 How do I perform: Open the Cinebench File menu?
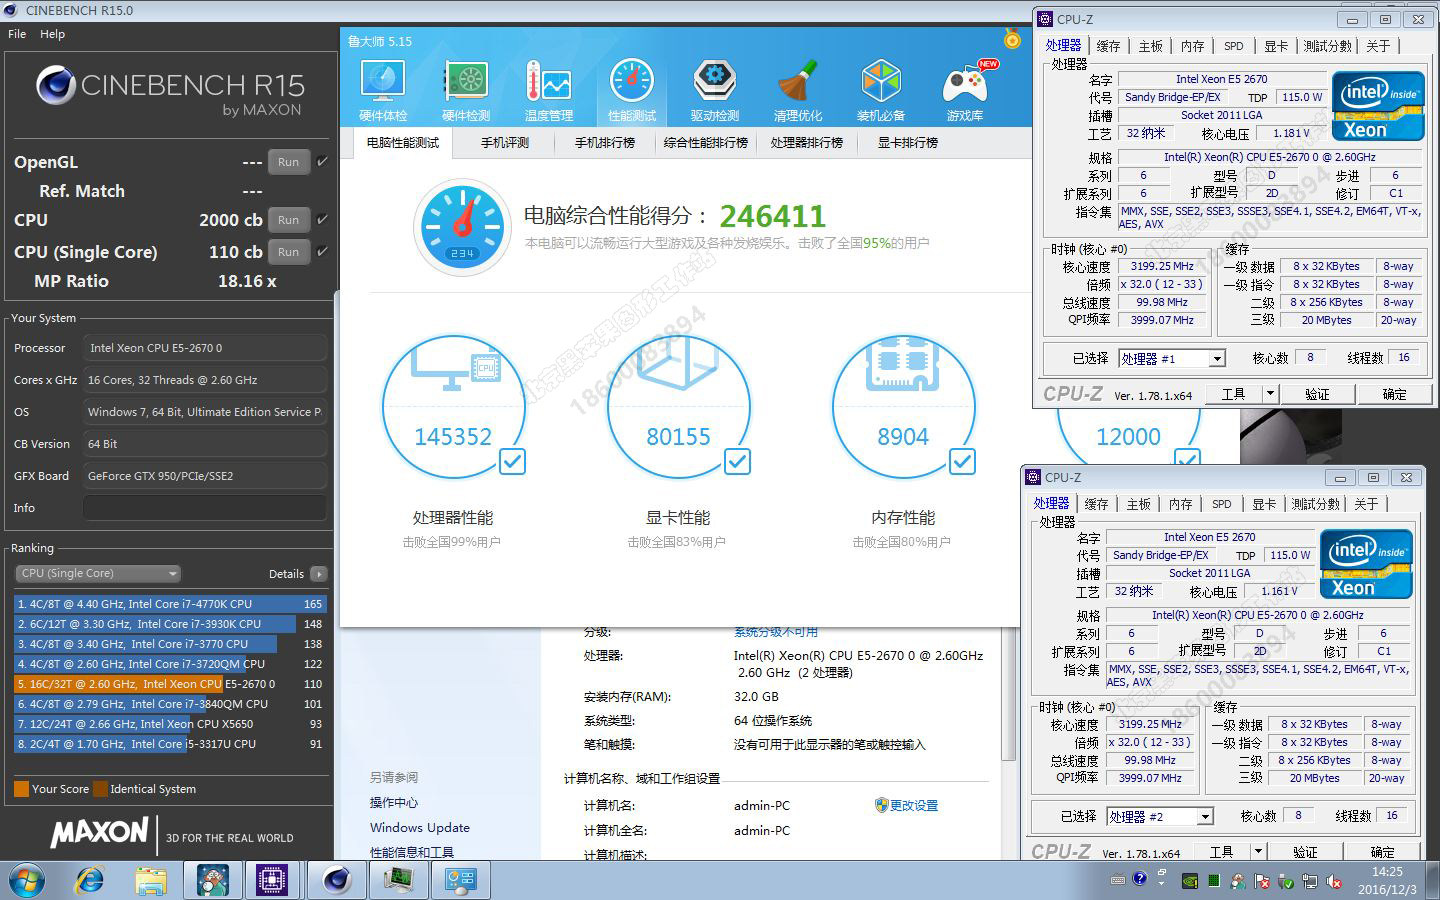(x=17, y=33)
